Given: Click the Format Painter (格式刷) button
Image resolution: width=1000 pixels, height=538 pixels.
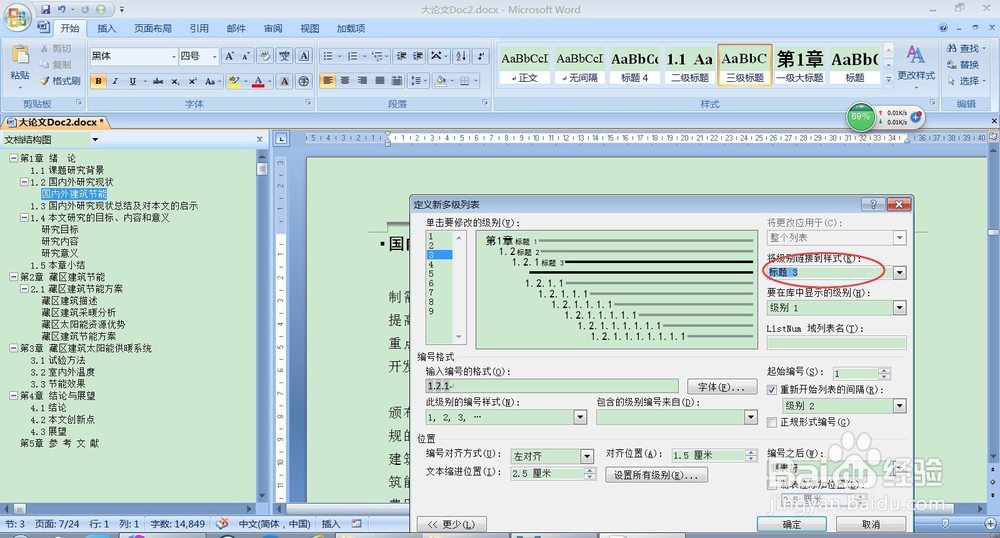Looking at the screenshot, I should click(61, 81).
